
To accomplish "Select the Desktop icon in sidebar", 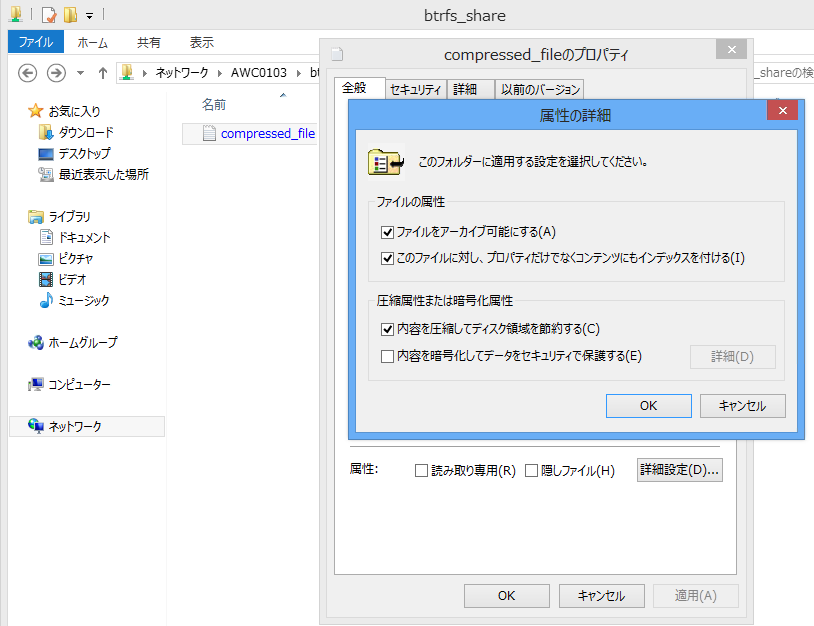I will click(45, 153).
